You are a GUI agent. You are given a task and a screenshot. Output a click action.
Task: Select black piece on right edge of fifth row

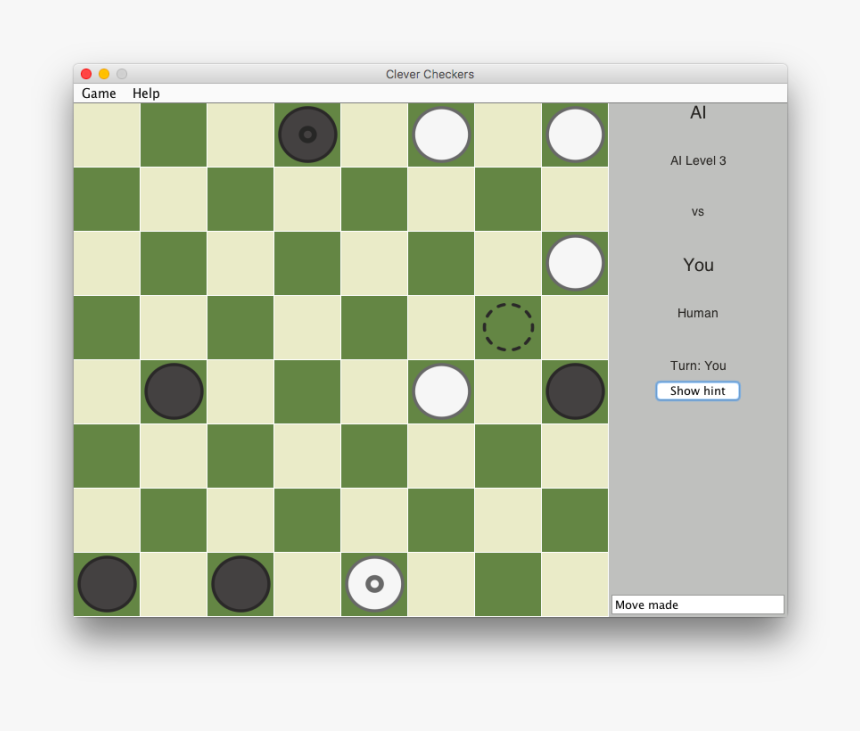[575, 392]
